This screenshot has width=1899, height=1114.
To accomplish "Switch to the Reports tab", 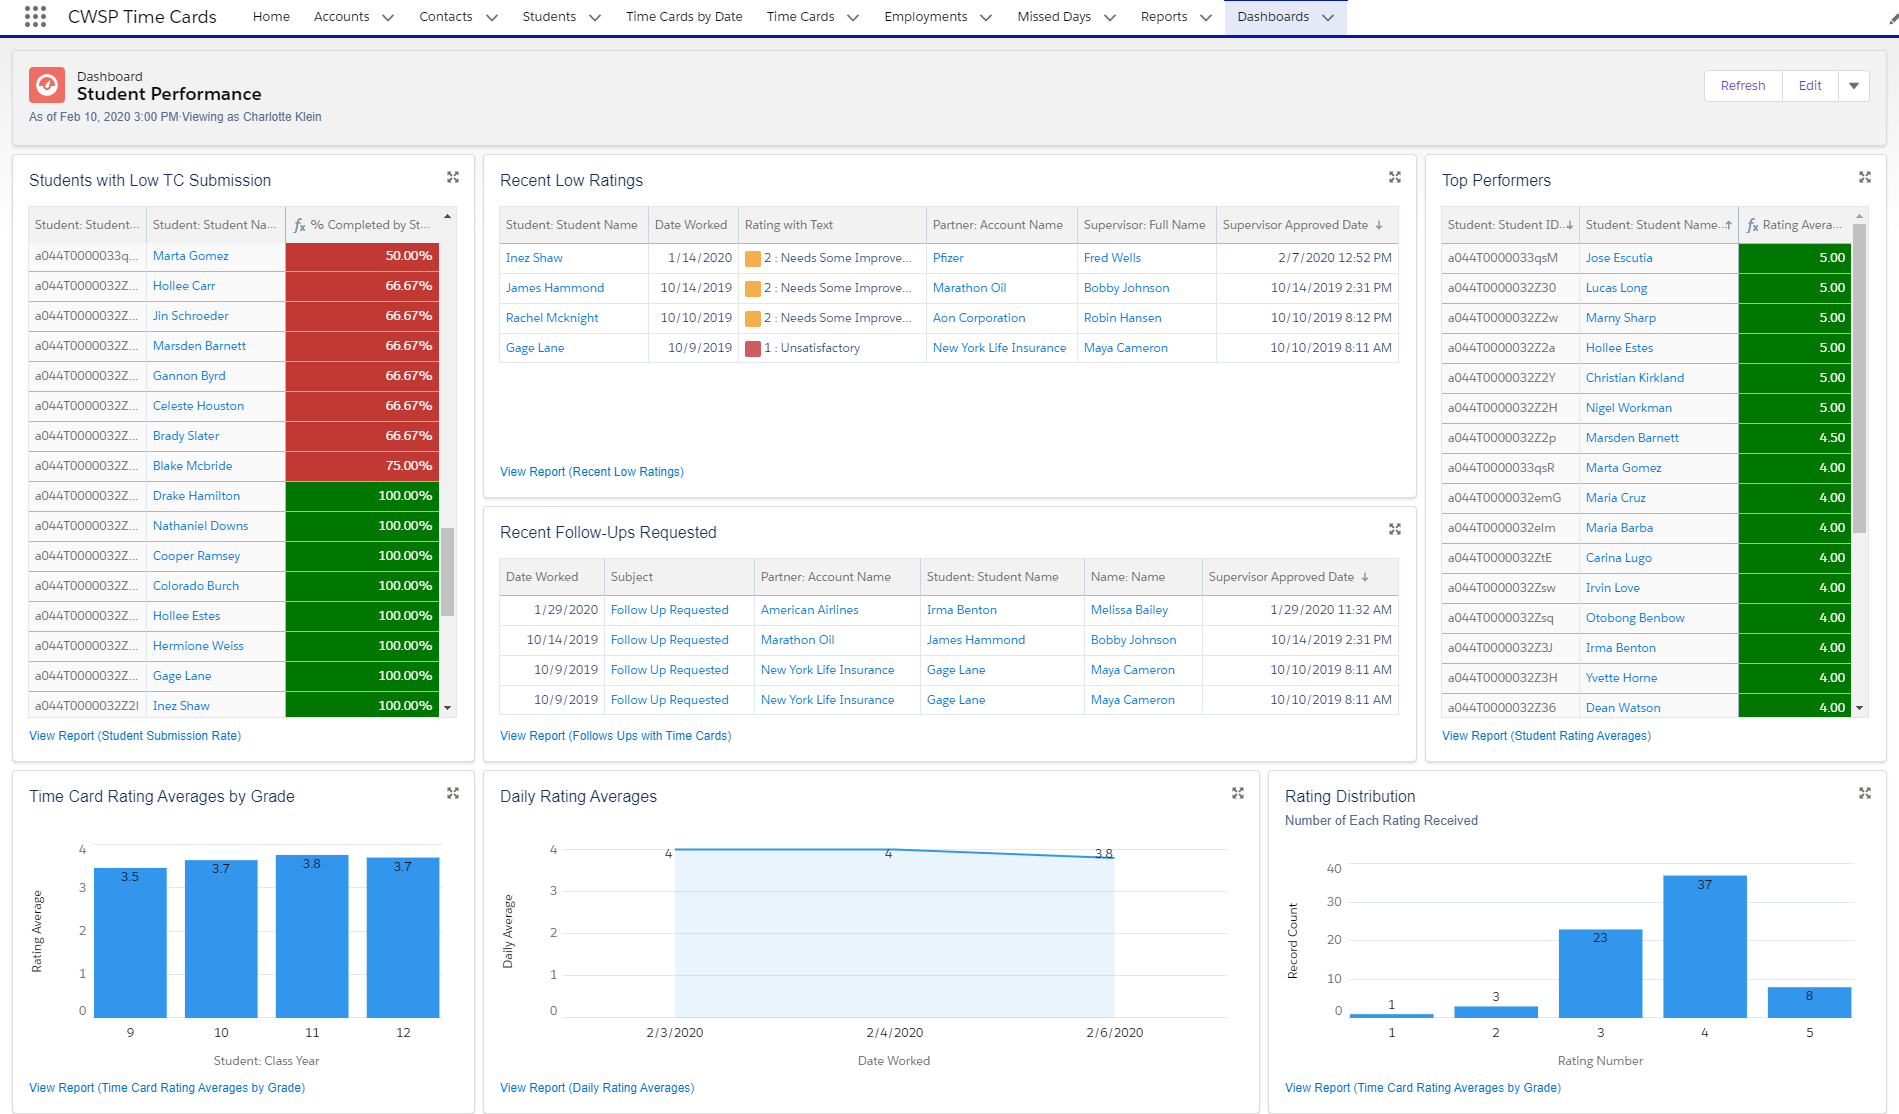I will tap(1164, 17).
